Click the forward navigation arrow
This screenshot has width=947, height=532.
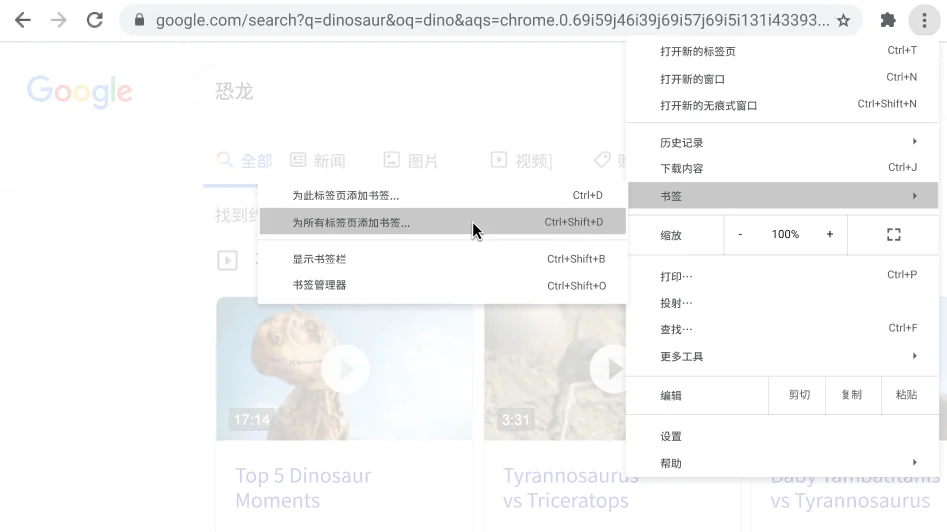59,20
